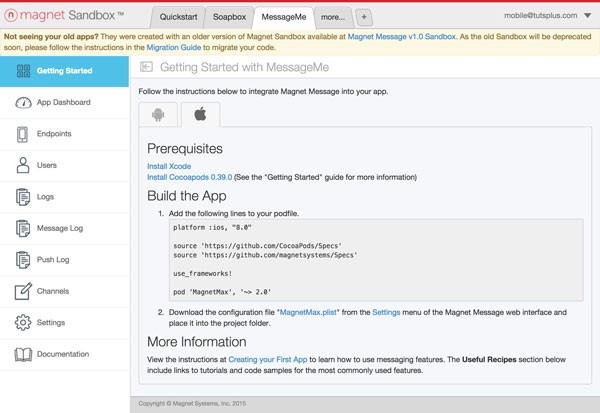
Task: Select the MessageMe tab
Action: [x=284, y=17]
